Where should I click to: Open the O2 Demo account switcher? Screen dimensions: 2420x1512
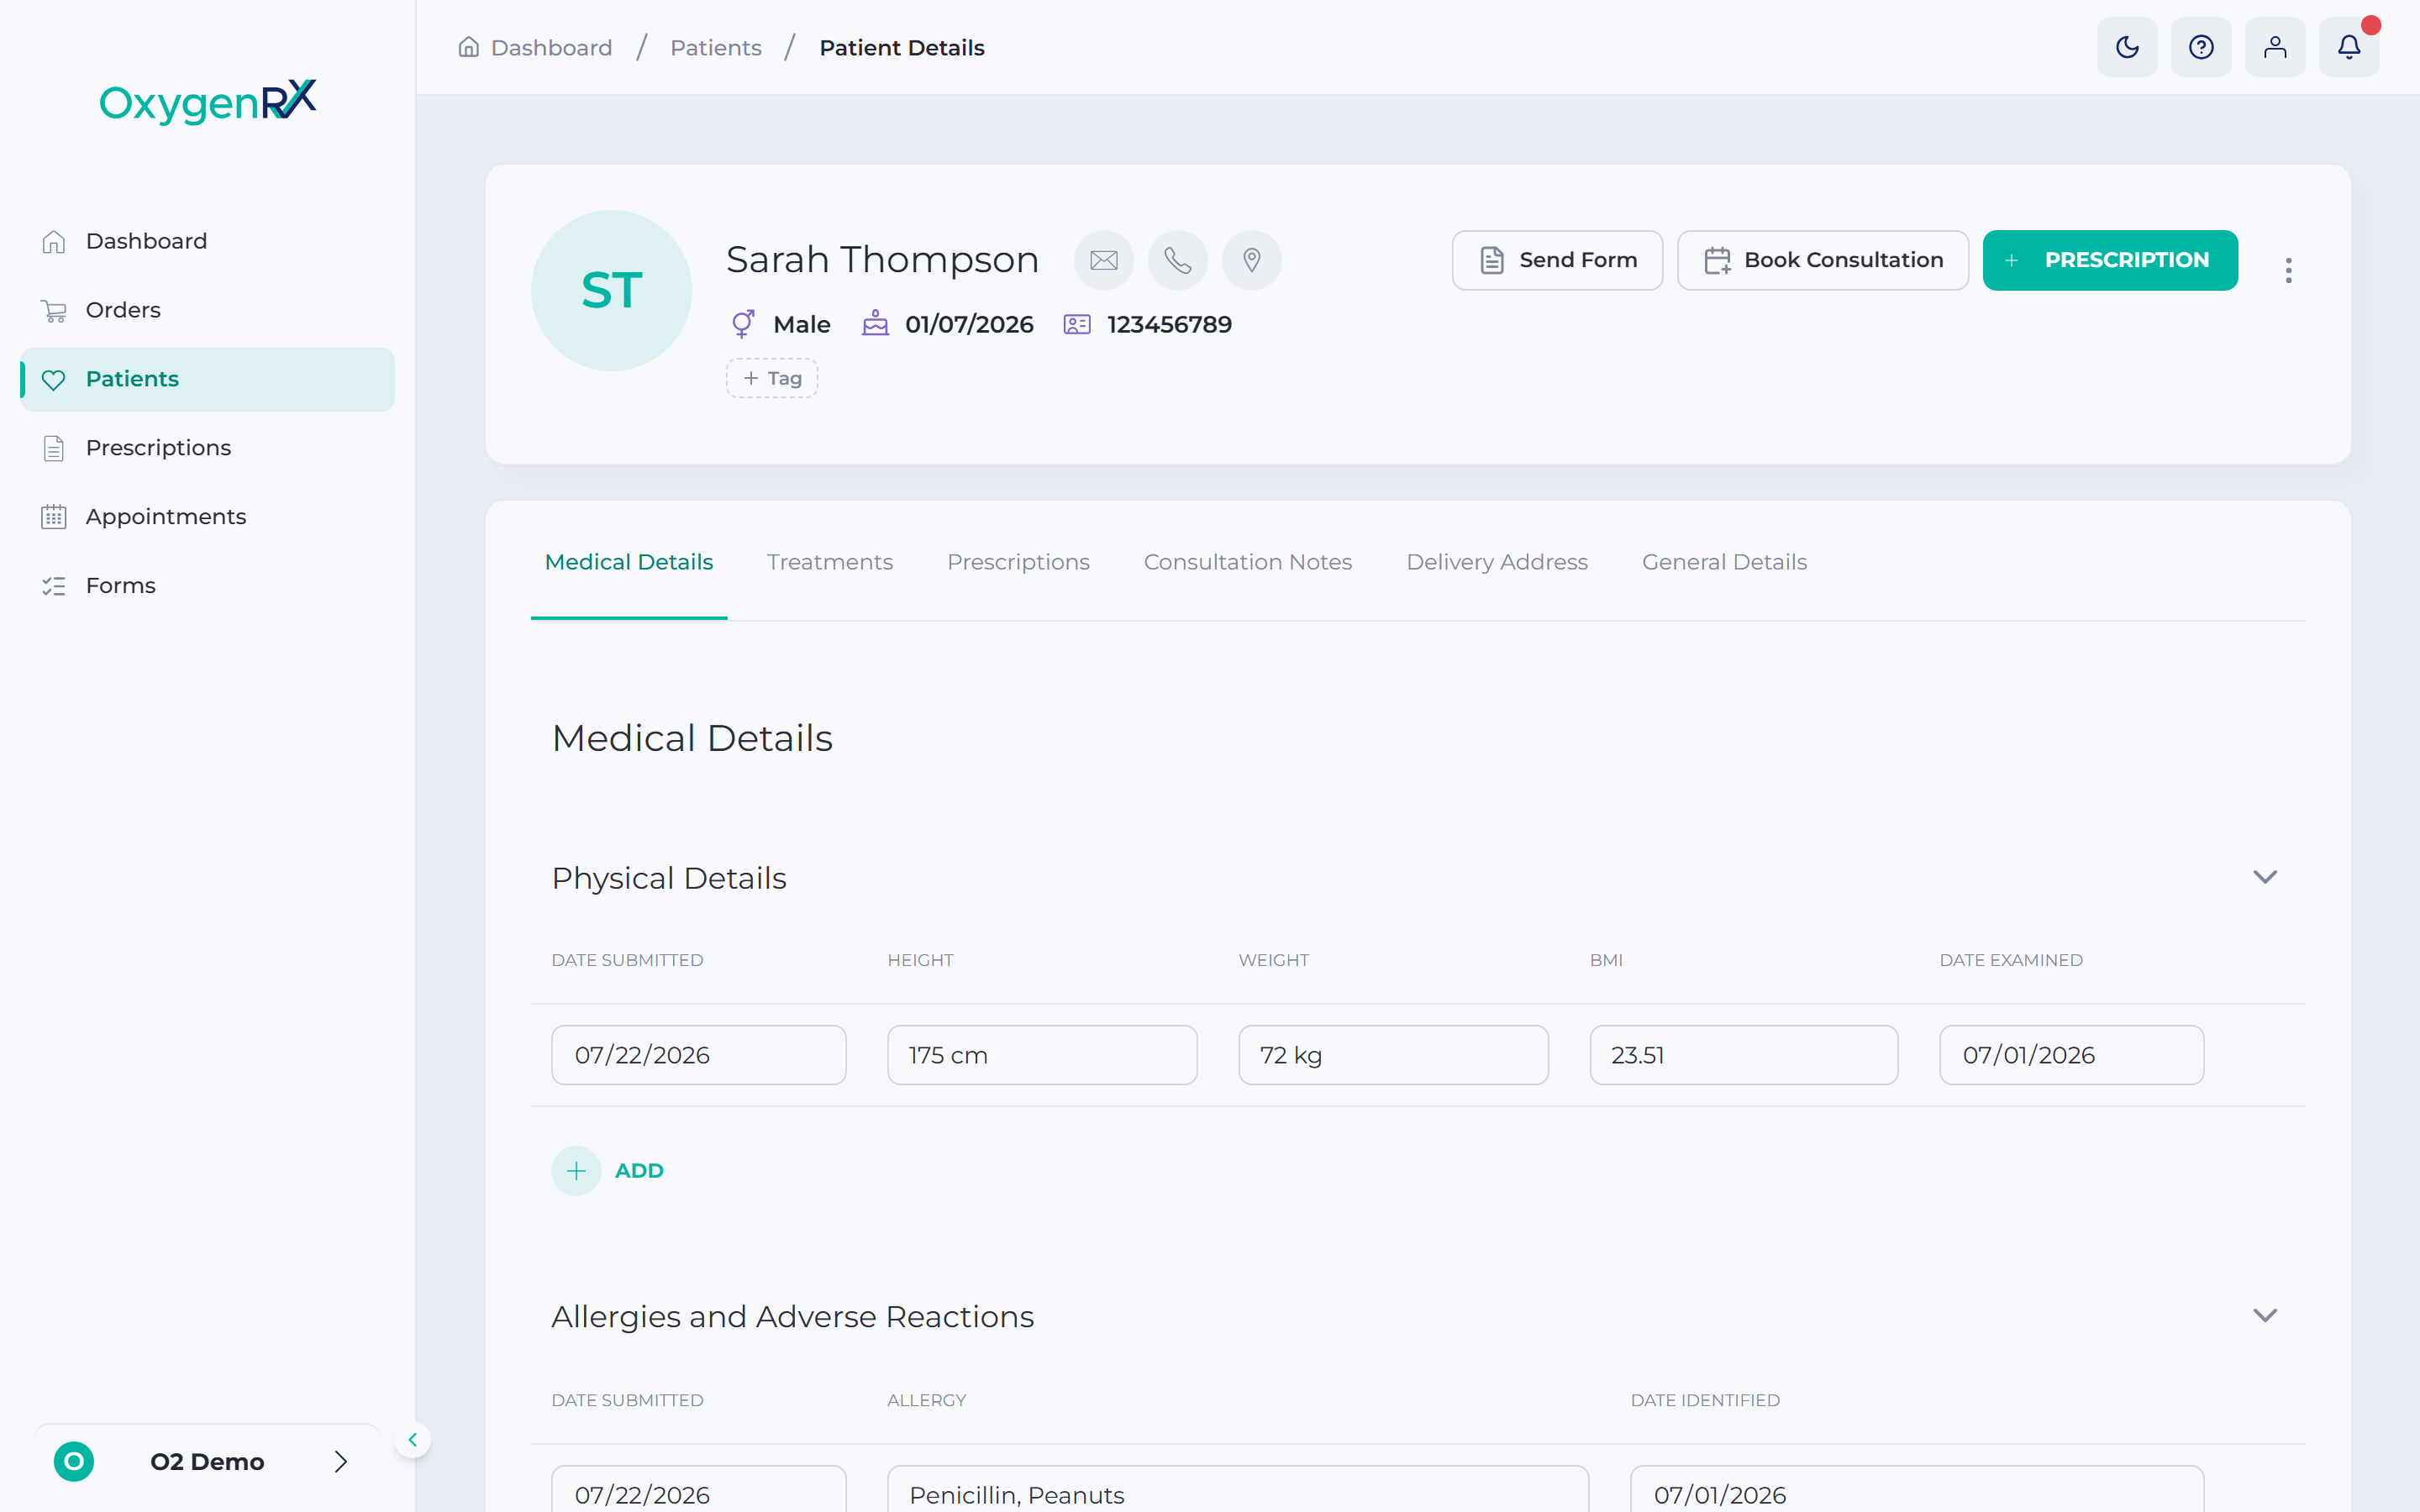[x=207, y=1462]
